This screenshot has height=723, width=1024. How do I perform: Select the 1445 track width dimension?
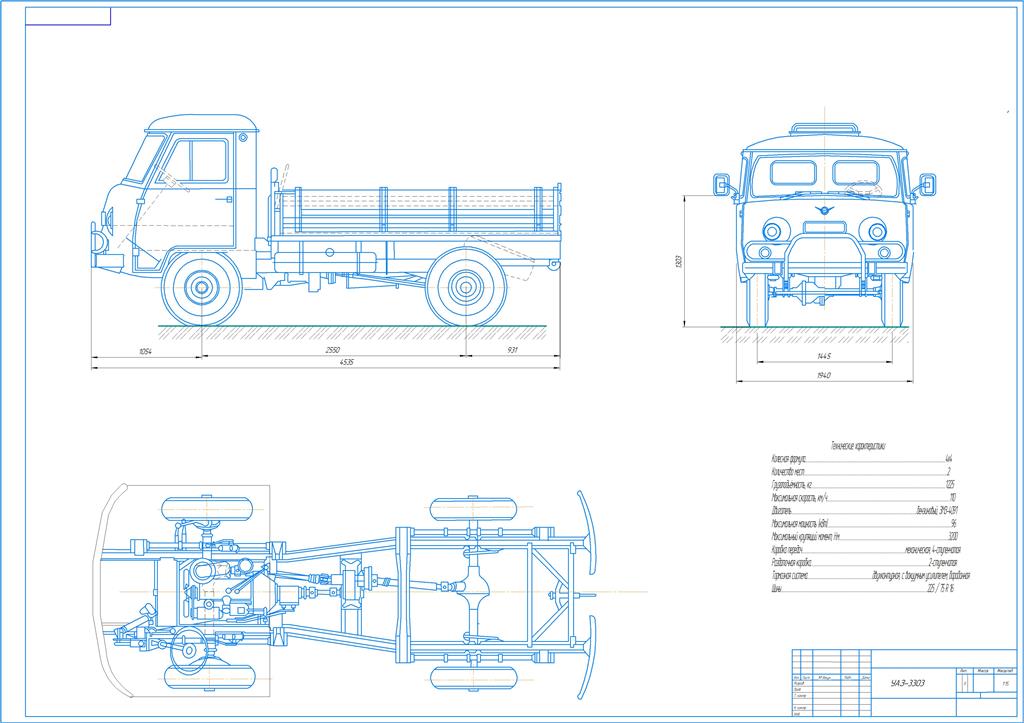coord(824,356)
